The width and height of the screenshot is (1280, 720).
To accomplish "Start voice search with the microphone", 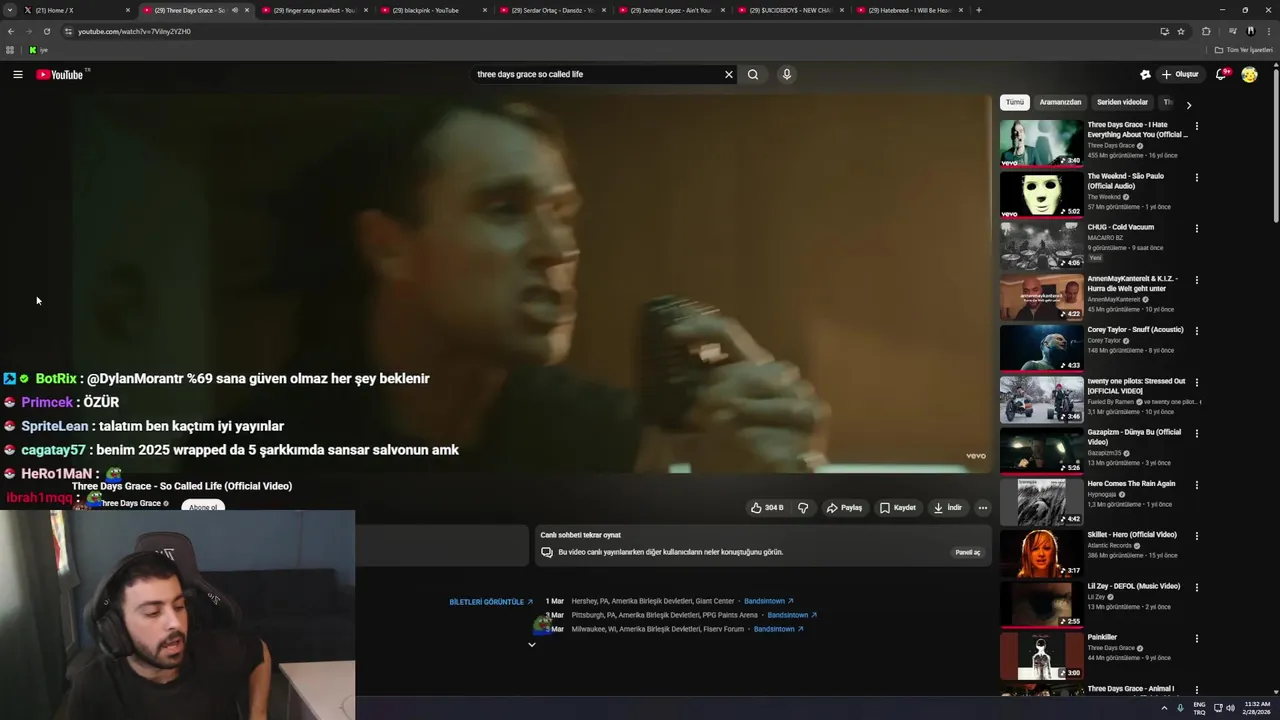I will (787, 74).
